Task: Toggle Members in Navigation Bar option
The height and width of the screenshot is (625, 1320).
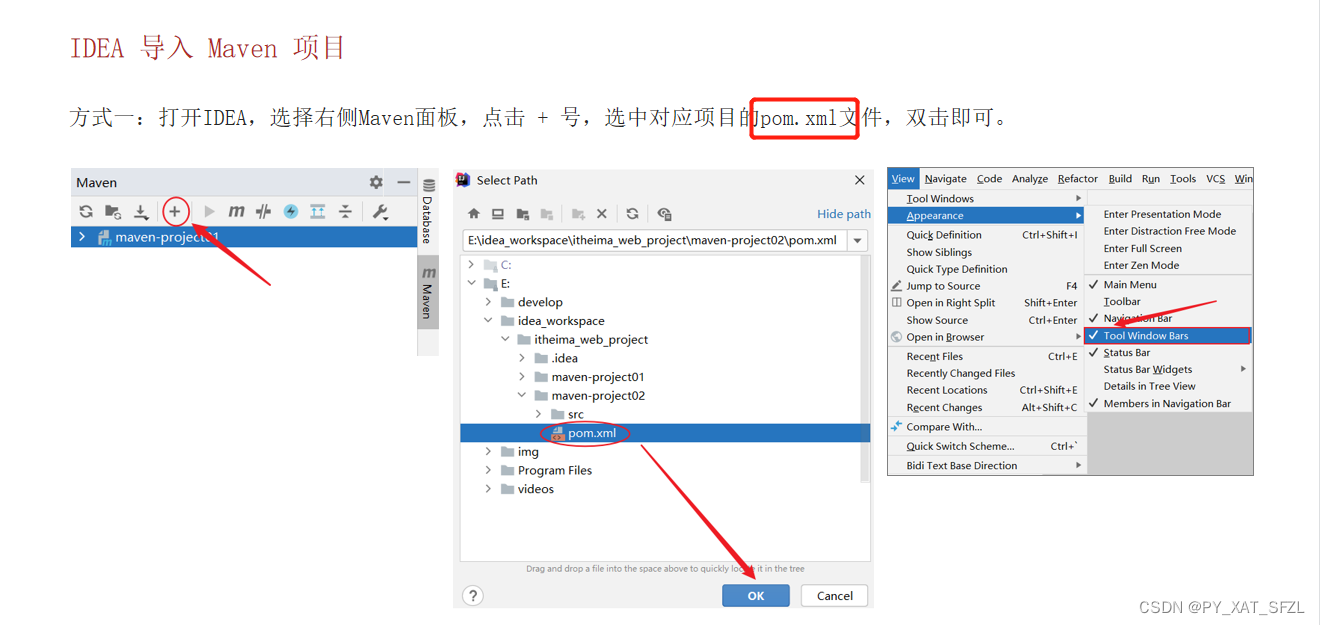Action: (1167, 403)
